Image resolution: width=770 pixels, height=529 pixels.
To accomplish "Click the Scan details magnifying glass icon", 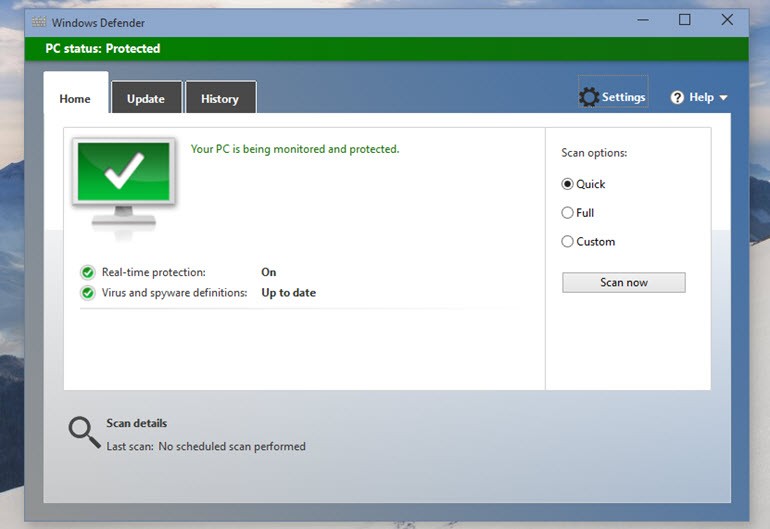I will [x=84, y=432].
